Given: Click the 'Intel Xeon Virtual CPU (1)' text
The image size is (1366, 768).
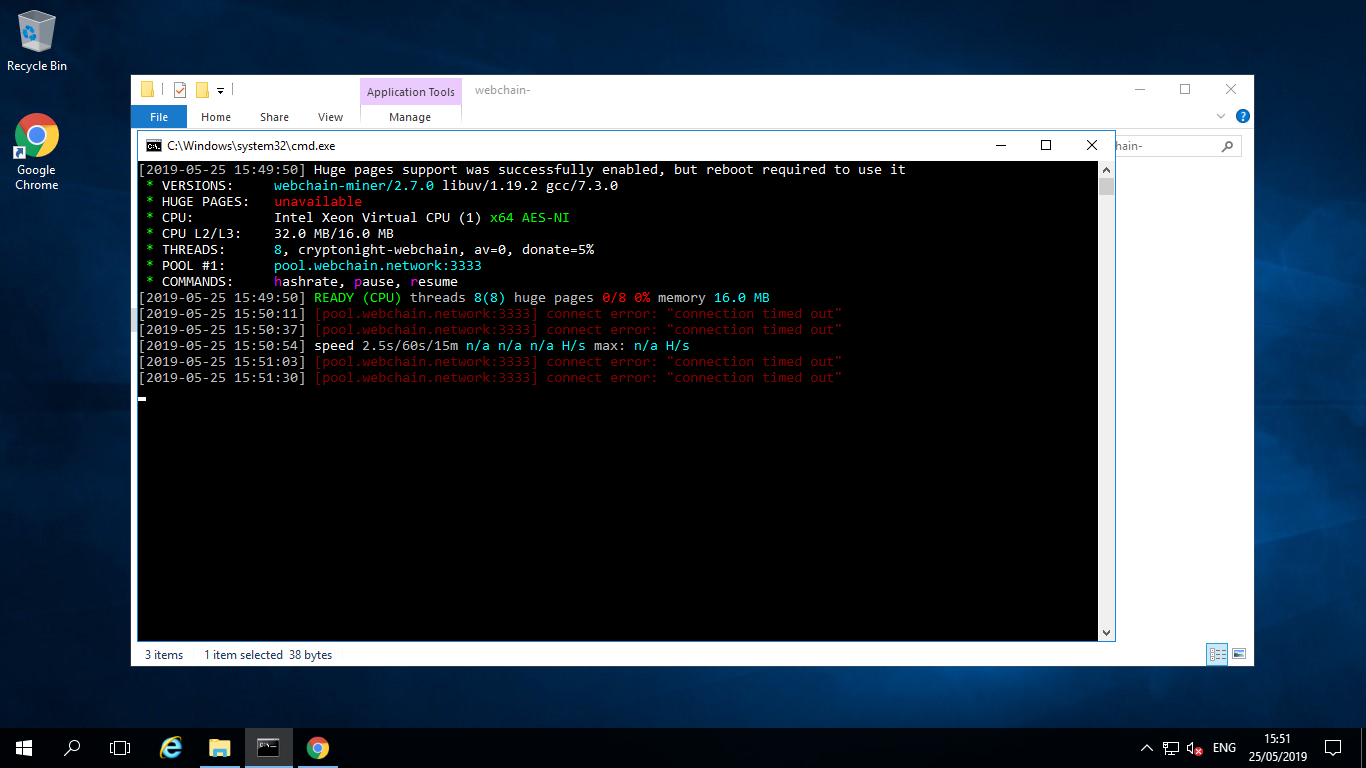Looking at the screenshot, I should (x=378, y=218).
